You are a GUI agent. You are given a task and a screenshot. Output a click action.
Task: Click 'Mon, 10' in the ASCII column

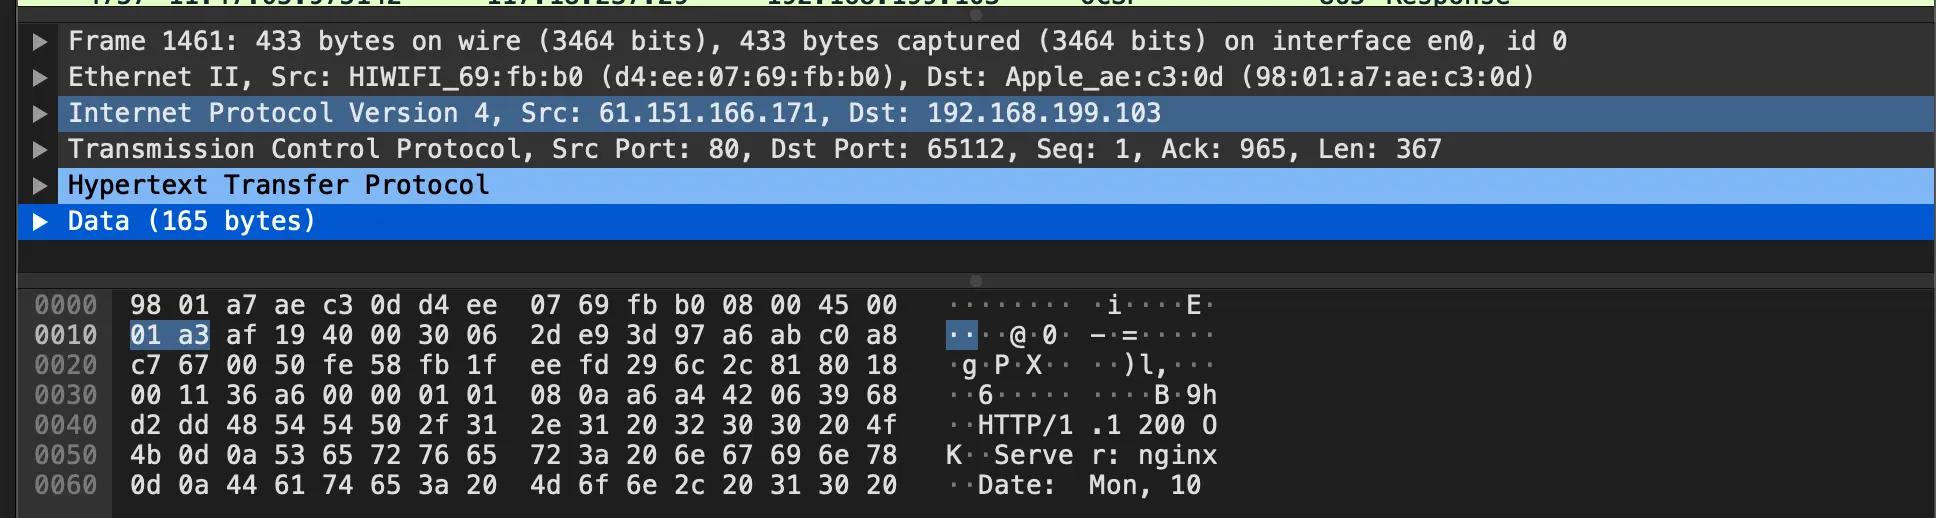click(1145, 485)
